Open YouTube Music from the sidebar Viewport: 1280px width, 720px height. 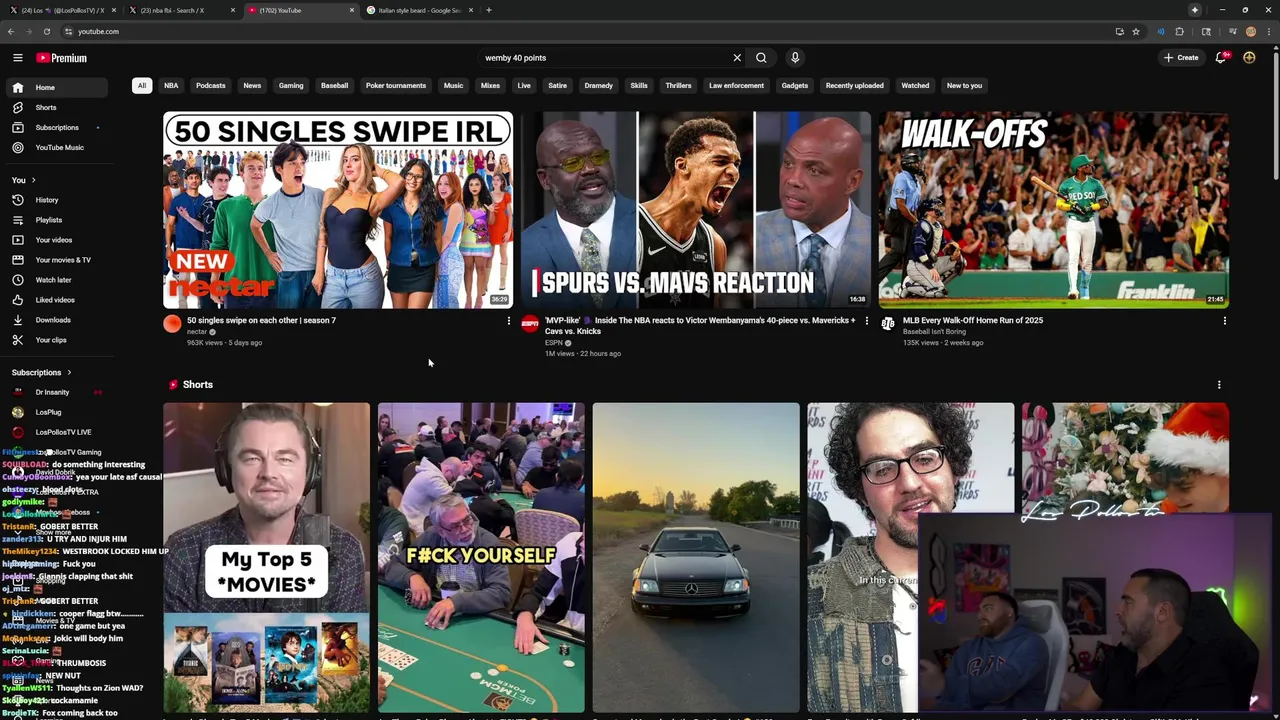55,147
